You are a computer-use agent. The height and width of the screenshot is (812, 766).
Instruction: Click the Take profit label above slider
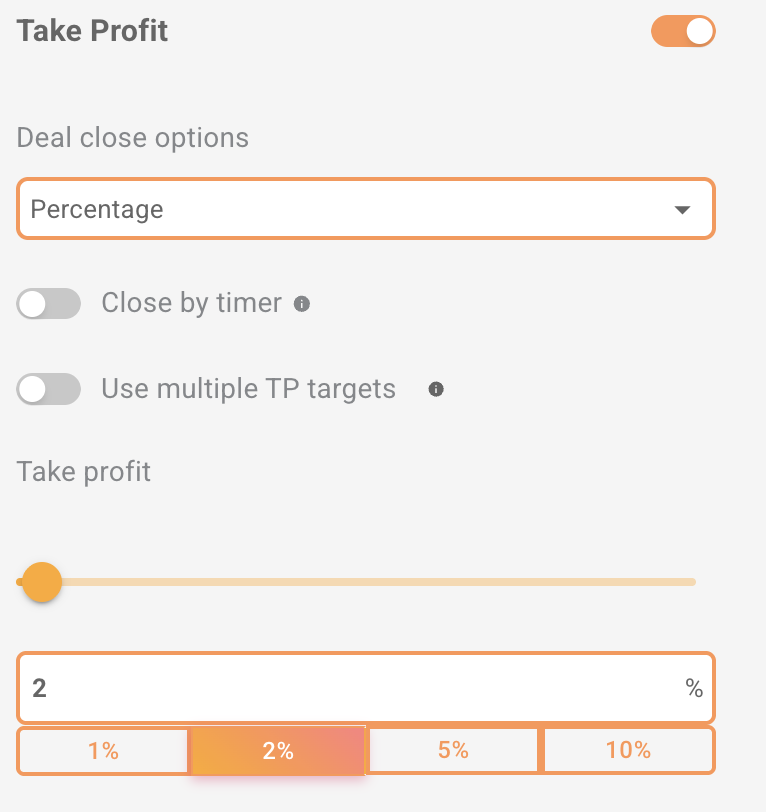point(84,471)
